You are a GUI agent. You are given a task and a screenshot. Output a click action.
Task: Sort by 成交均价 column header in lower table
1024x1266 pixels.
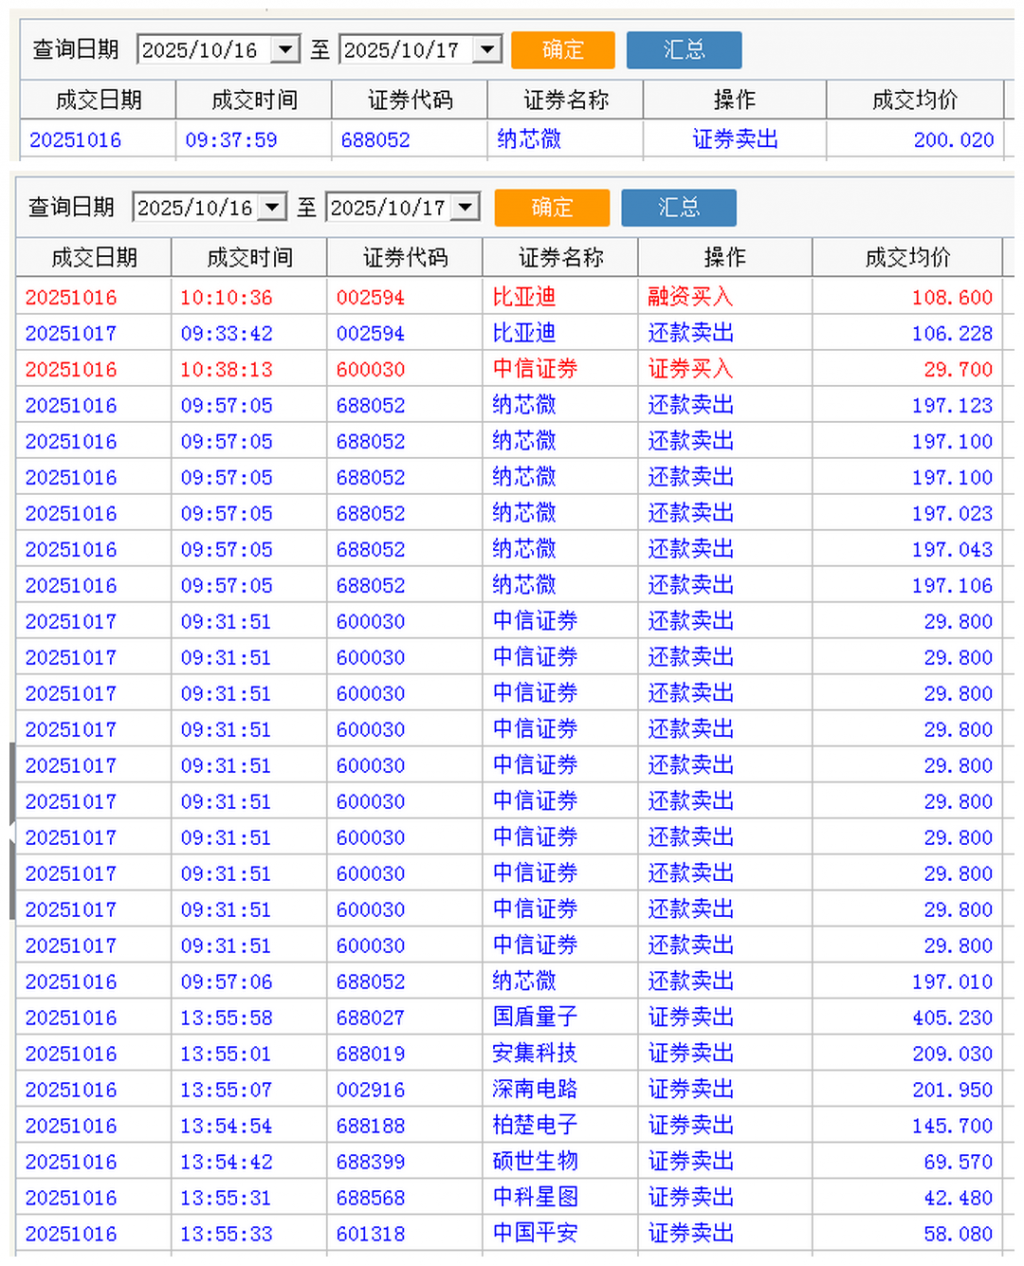click(907, 258)
